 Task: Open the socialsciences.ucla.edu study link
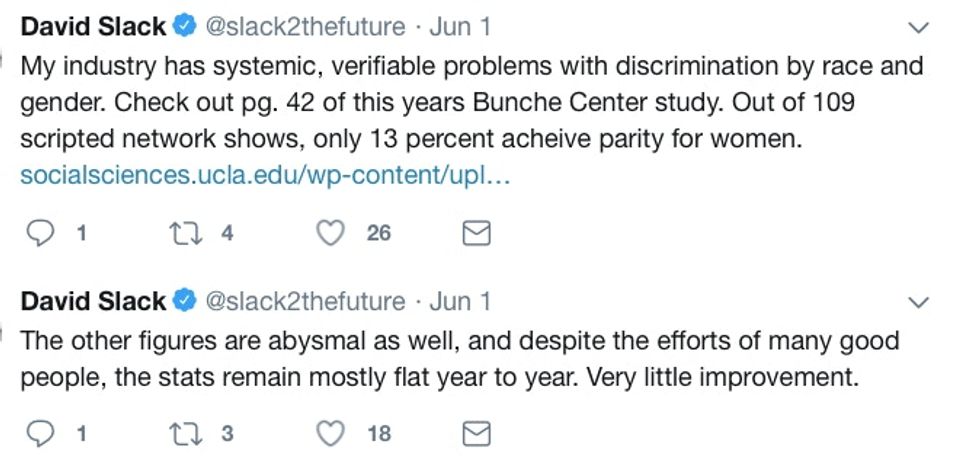click(x=265, y=175)
